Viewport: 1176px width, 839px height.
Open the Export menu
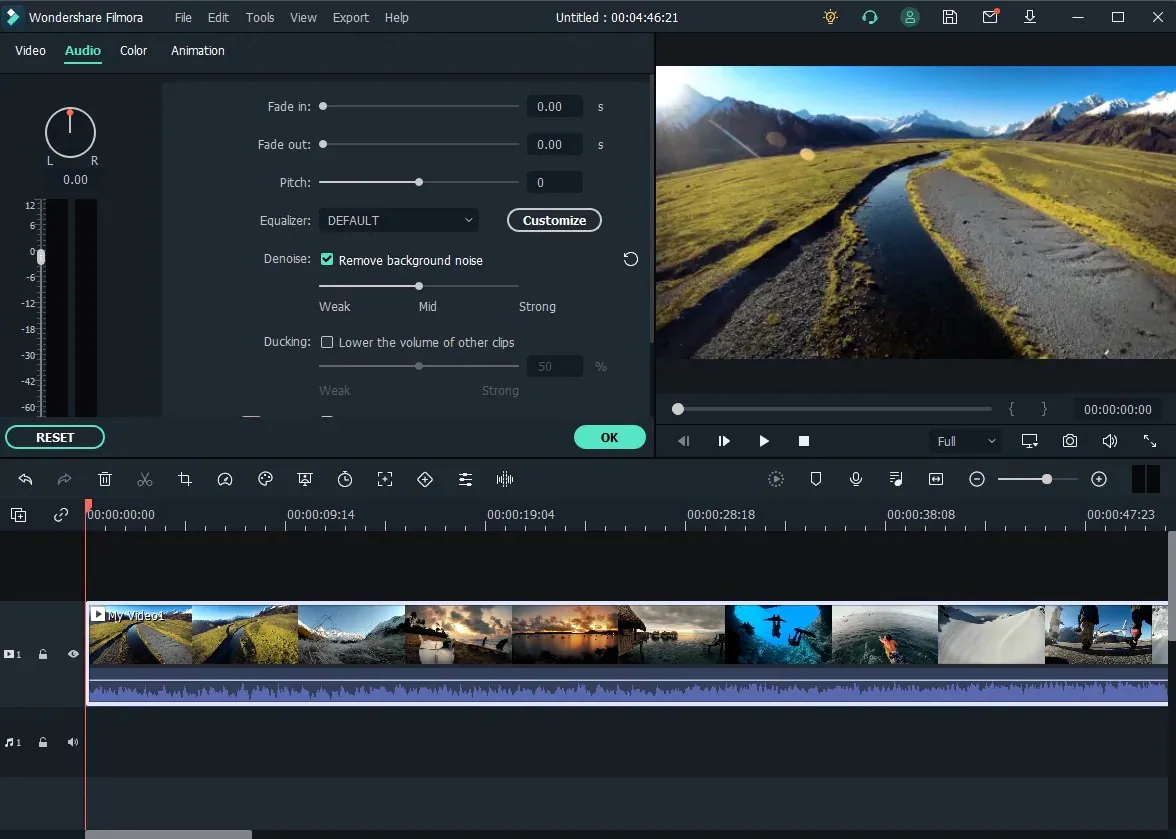click(350, 18)
